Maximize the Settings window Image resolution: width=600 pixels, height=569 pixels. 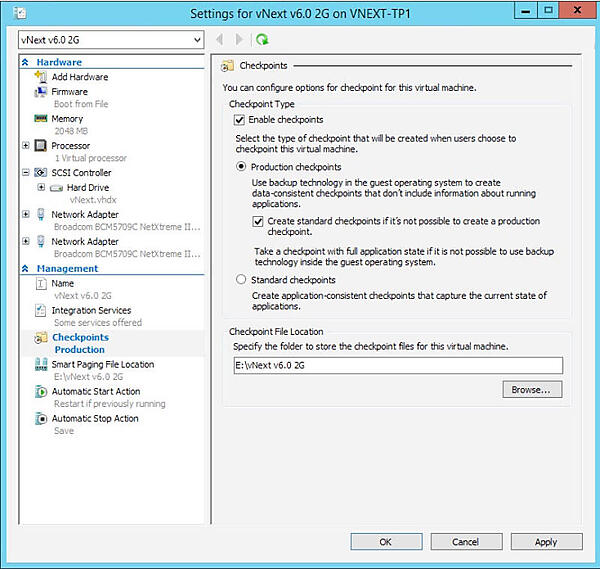pos(548,10)
